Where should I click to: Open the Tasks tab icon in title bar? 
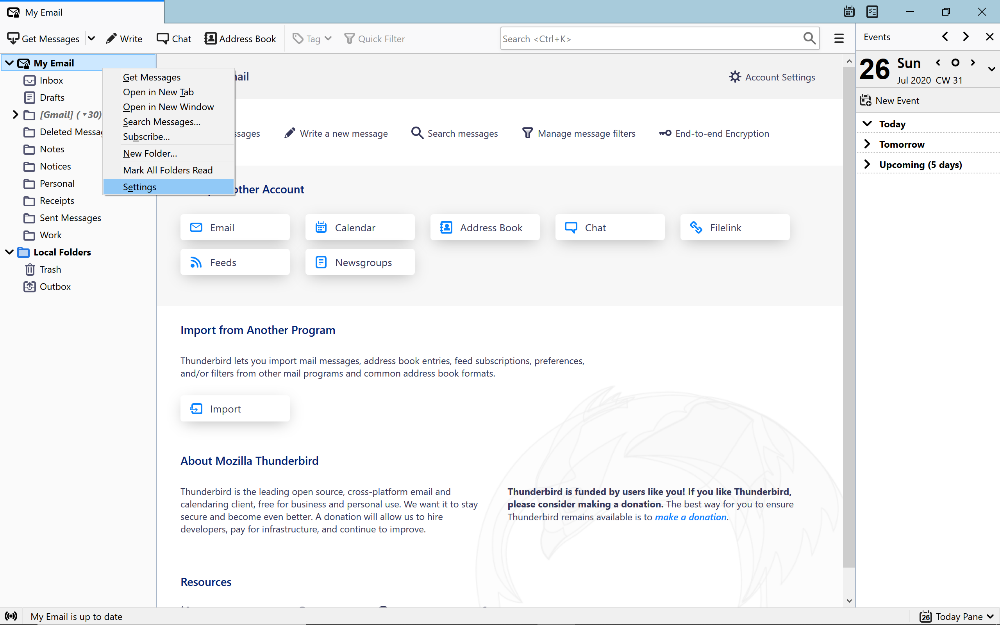click(x=872, y=11)
